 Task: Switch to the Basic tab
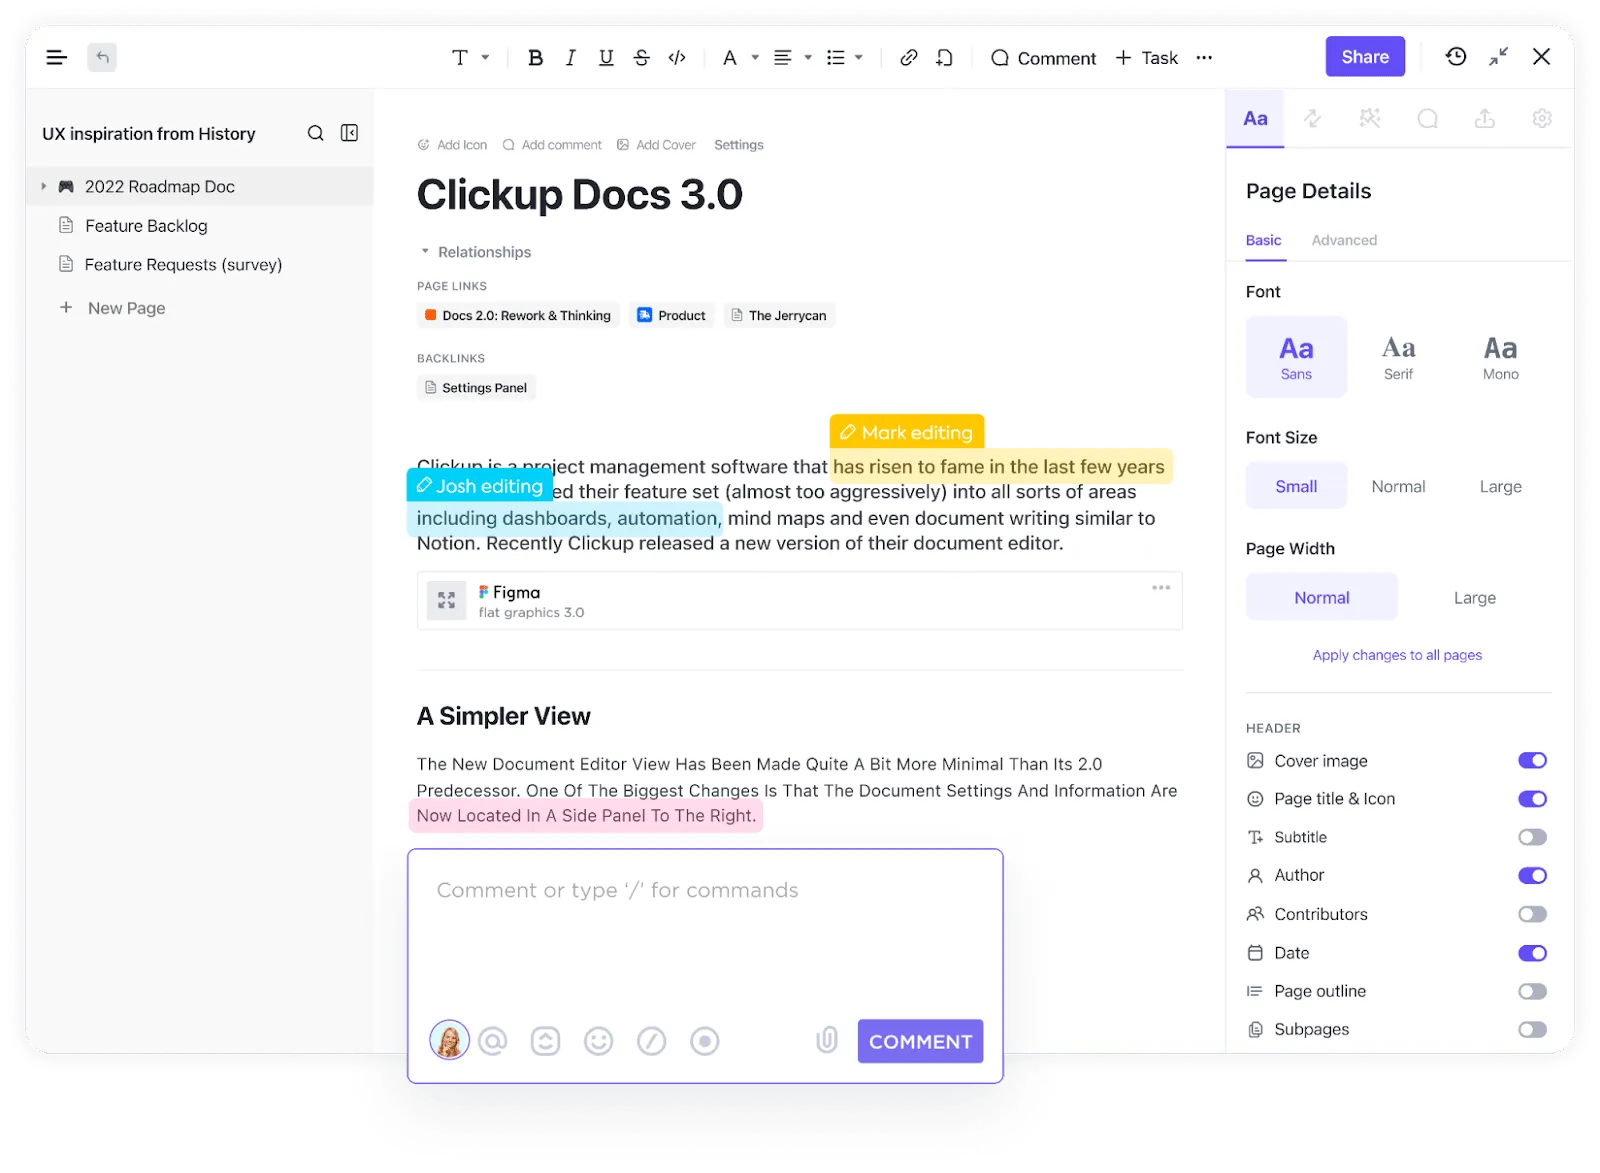[1263, 240]
